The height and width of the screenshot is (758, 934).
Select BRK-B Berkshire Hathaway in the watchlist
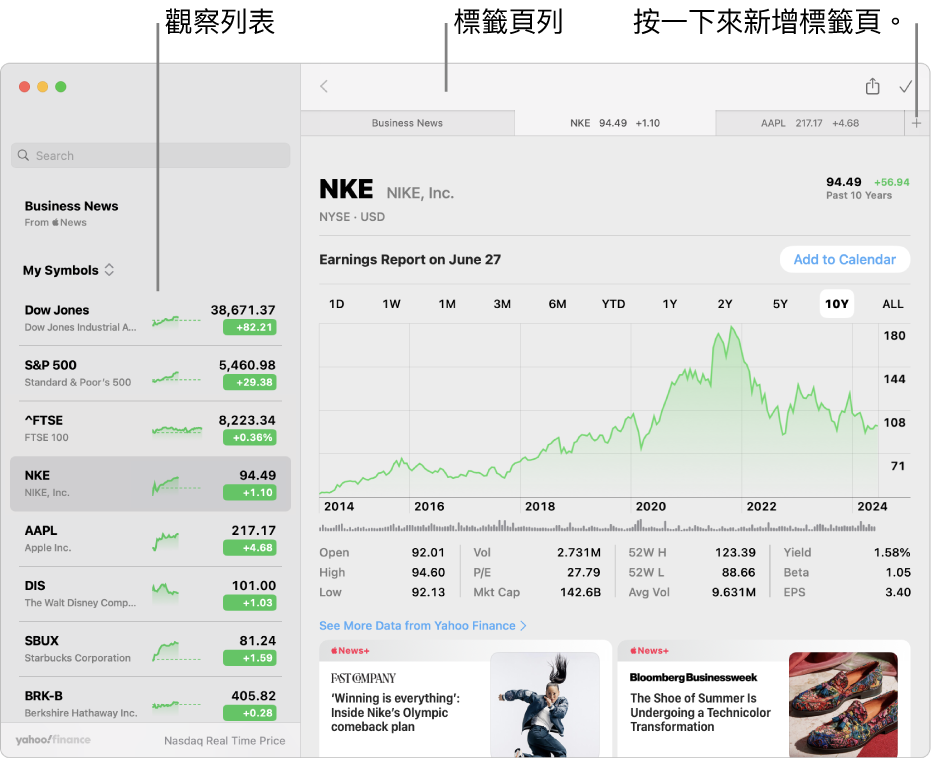pos(150,701)
